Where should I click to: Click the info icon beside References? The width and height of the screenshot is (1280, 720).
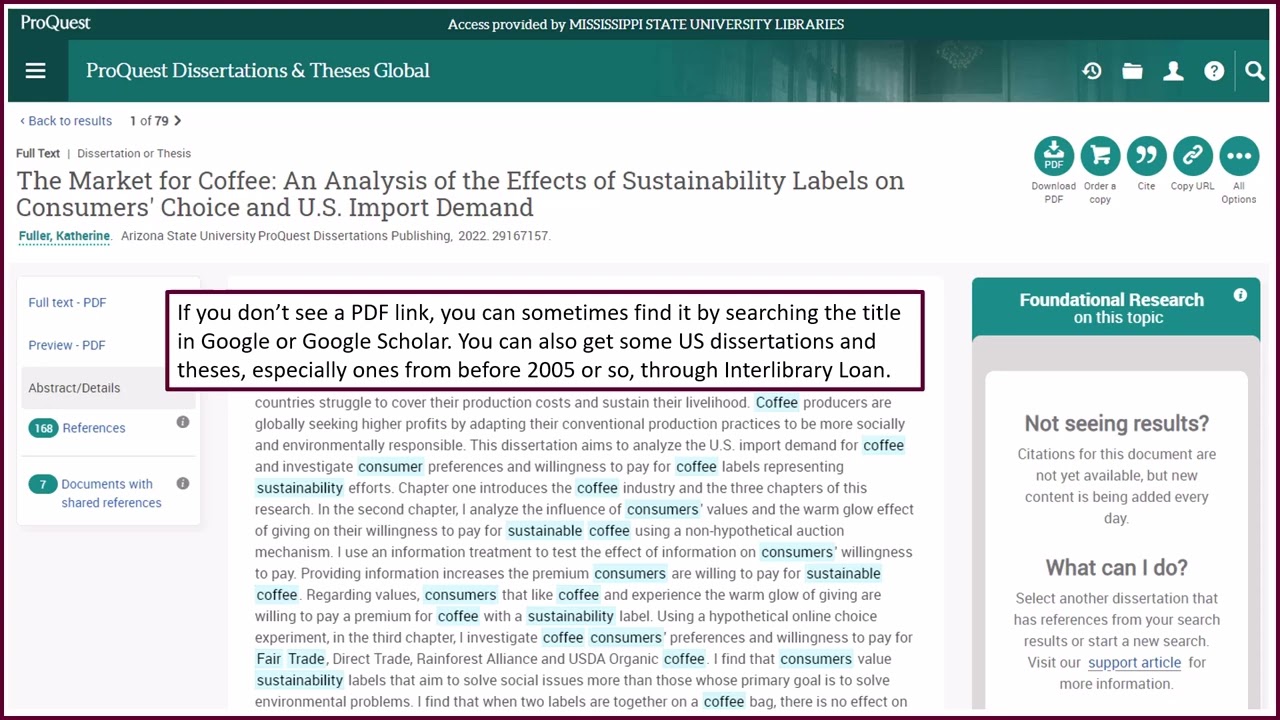tap(183, 422)
